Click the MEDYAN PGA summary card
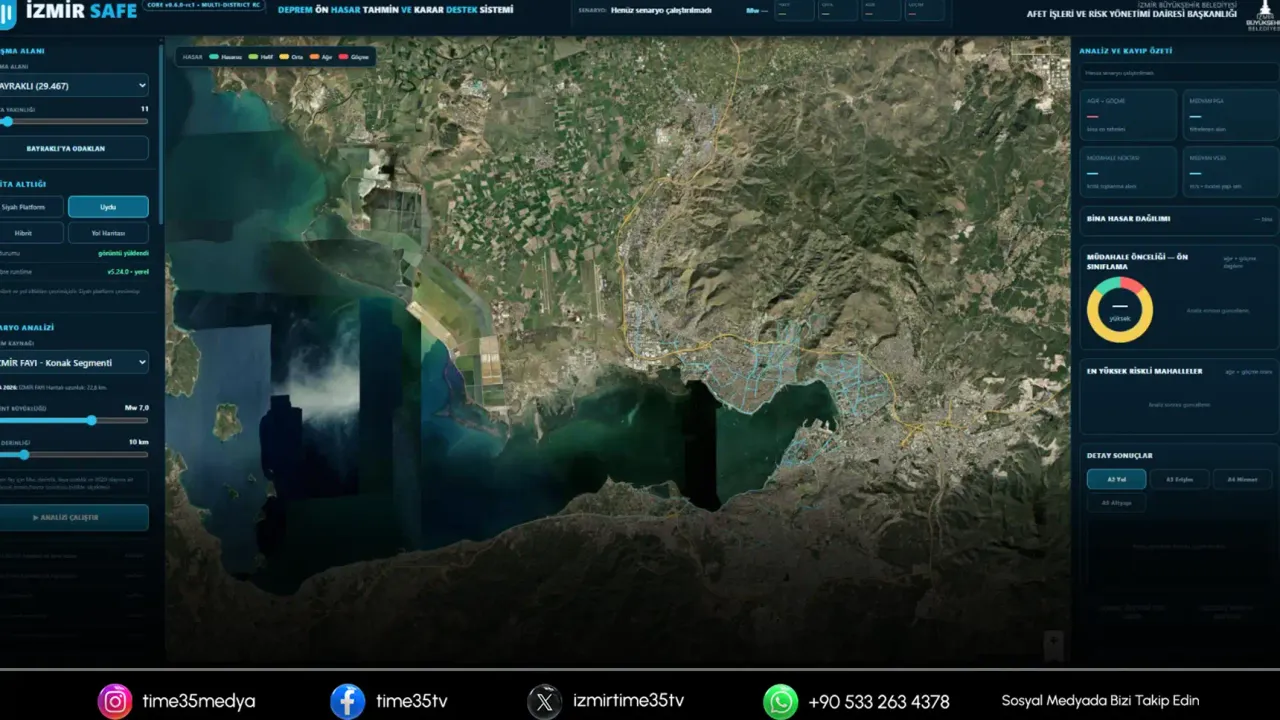This screenshot has width=1280, height=720. pyautogui.click(x=1230, y=115)
